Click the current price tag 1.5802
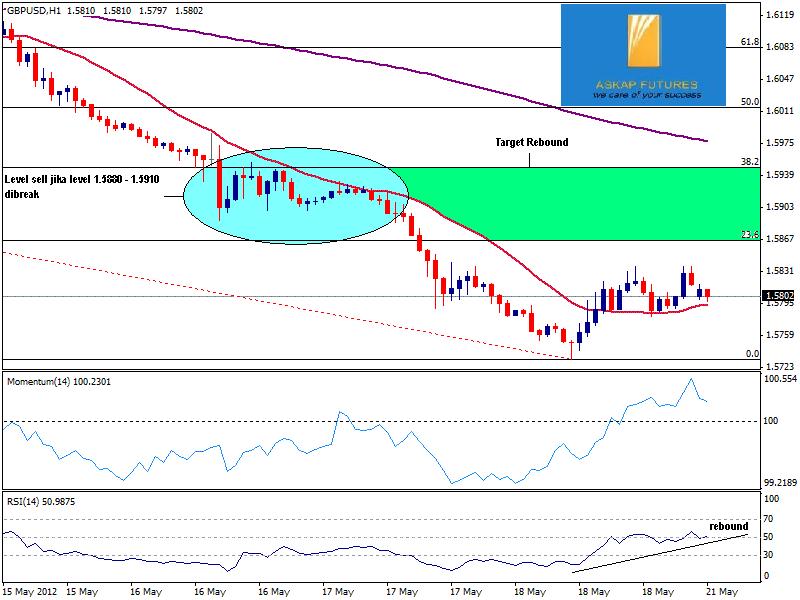The image size is (800, 600). pos(779,296)
